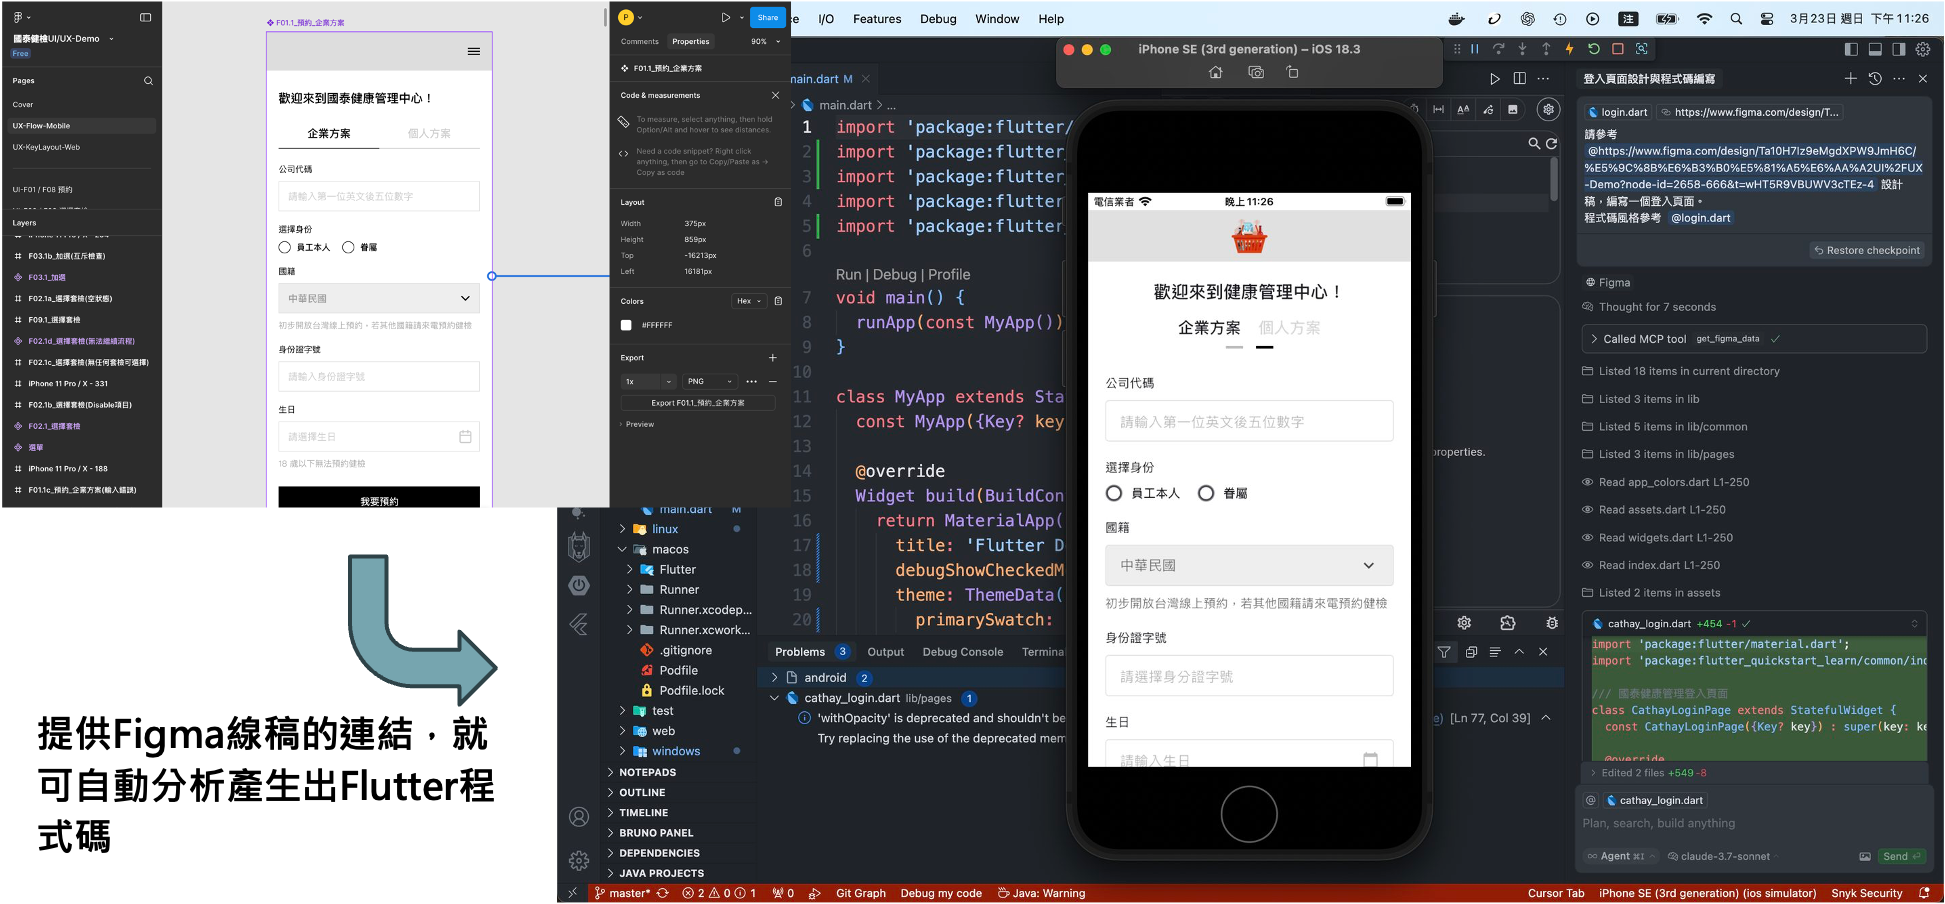Viewport: 1945px width, 904px height.
Task: Click the Send button in chat
Action: point(1901,856)
